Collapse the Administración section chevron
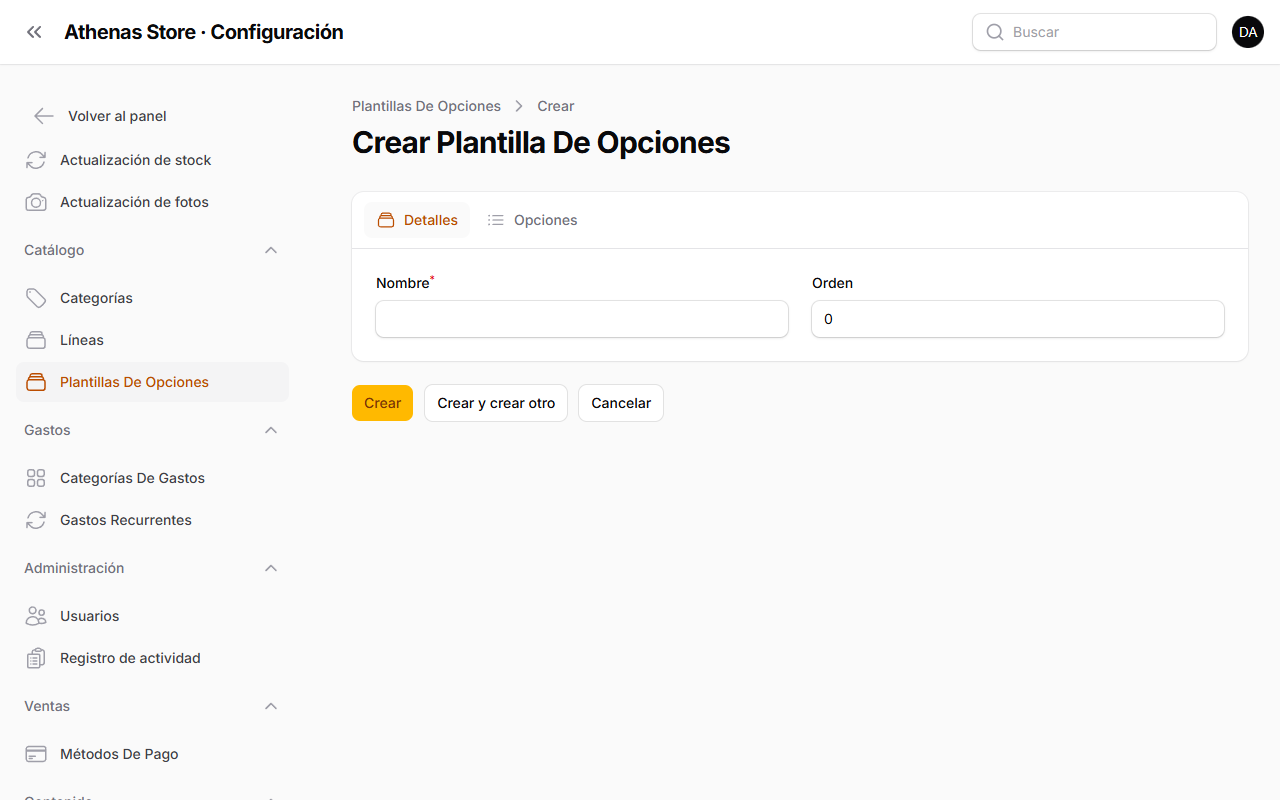This screenshot has height=800, width=1280. click(x=271, y=568)
